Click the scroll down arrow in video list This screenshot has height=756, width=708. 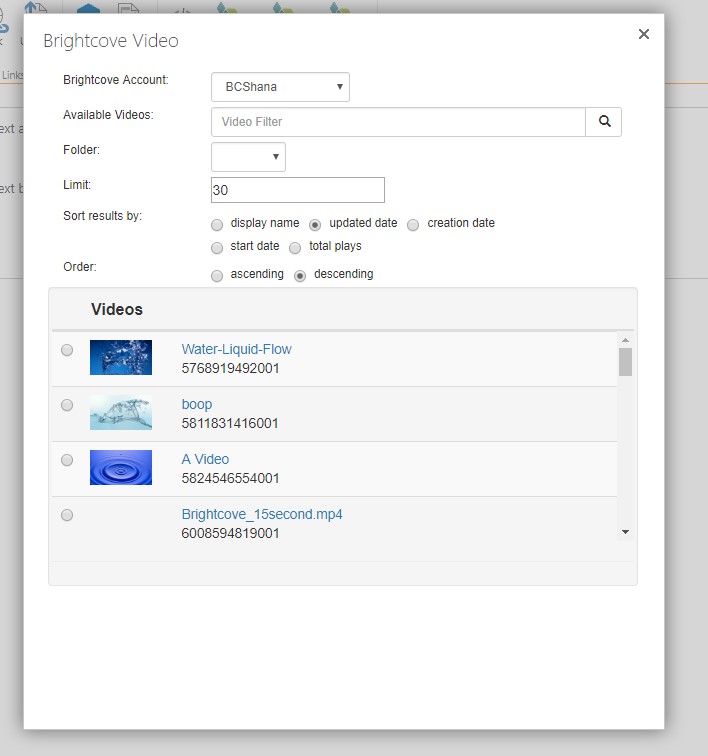click(625, 532)
